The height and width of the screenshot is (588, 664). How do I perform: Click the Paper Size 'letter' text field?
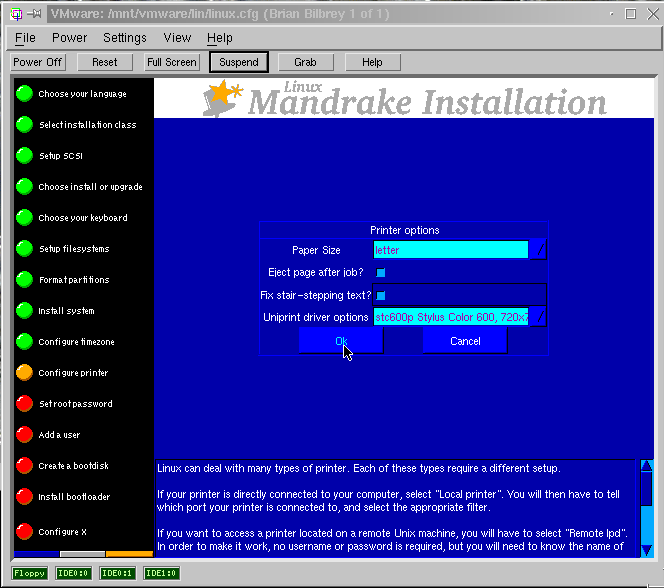450,250
